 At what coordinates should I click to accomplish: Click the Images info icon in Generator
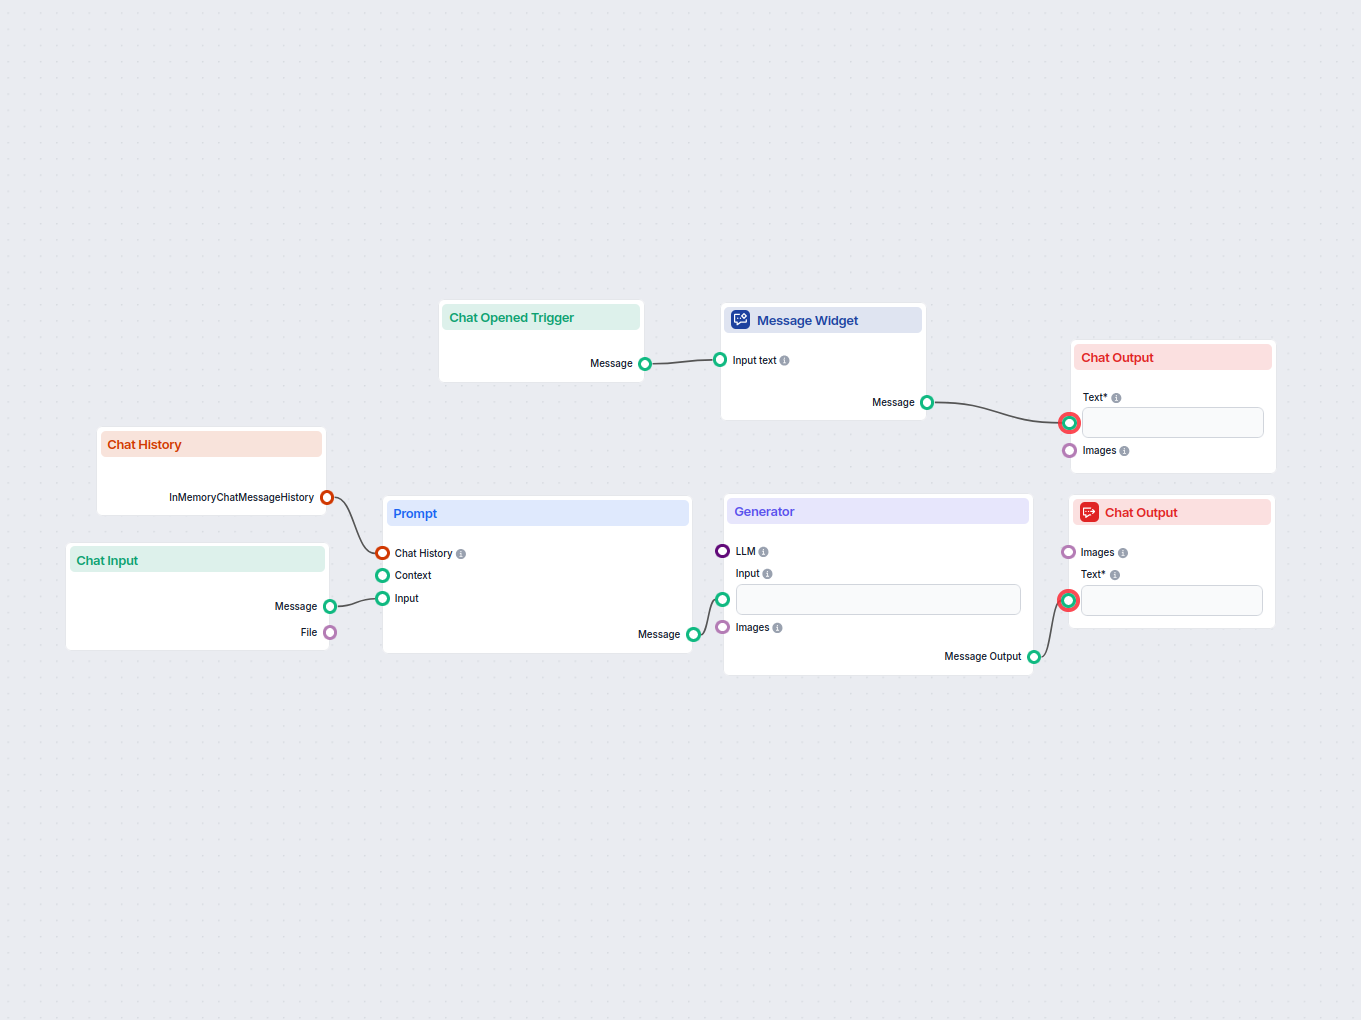tap(778, 627)
